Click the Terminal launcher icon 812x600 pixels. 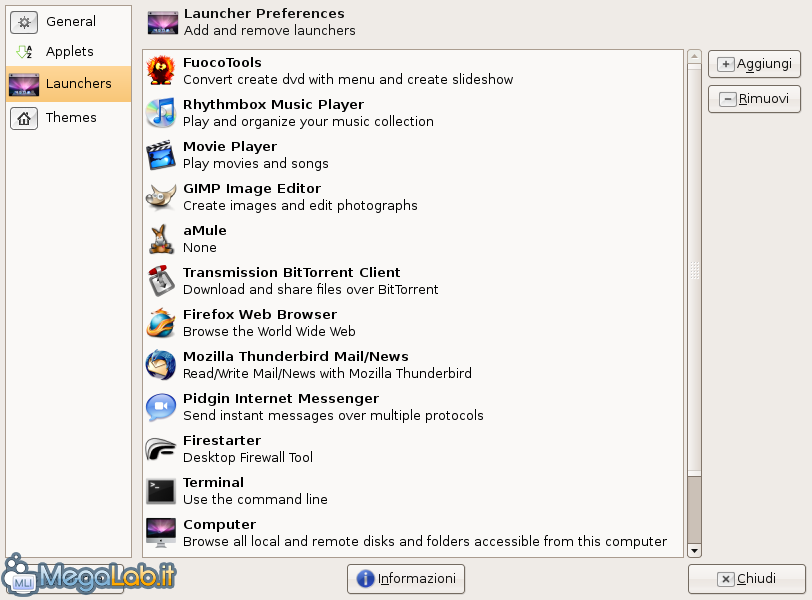tap(161, 491)
